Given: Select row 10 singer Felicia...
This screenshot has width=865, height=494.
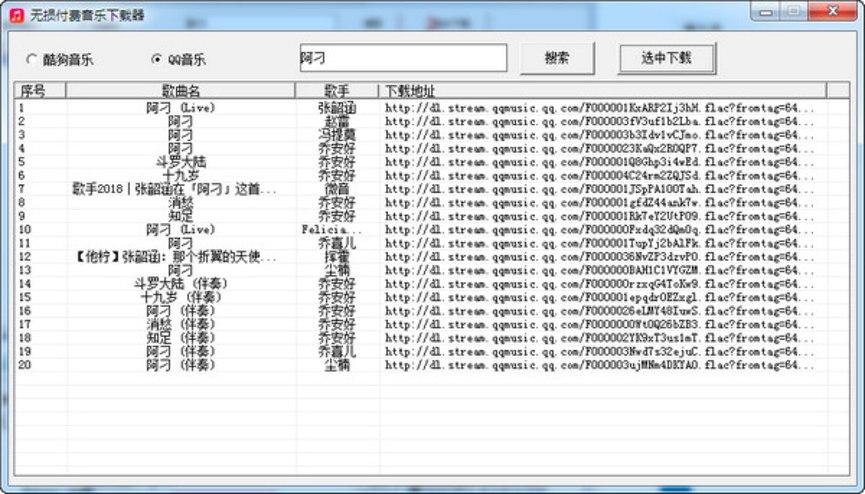Looking at the screenshot, I should click(x=332, y=230).
